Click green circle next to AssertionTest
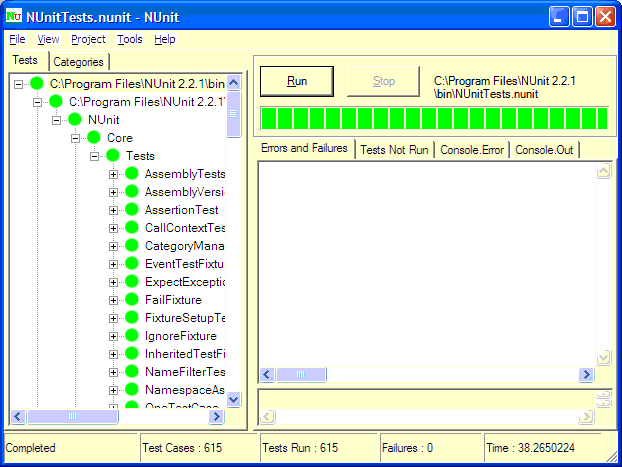Viewport: 622px width, 467px height. 132,209
